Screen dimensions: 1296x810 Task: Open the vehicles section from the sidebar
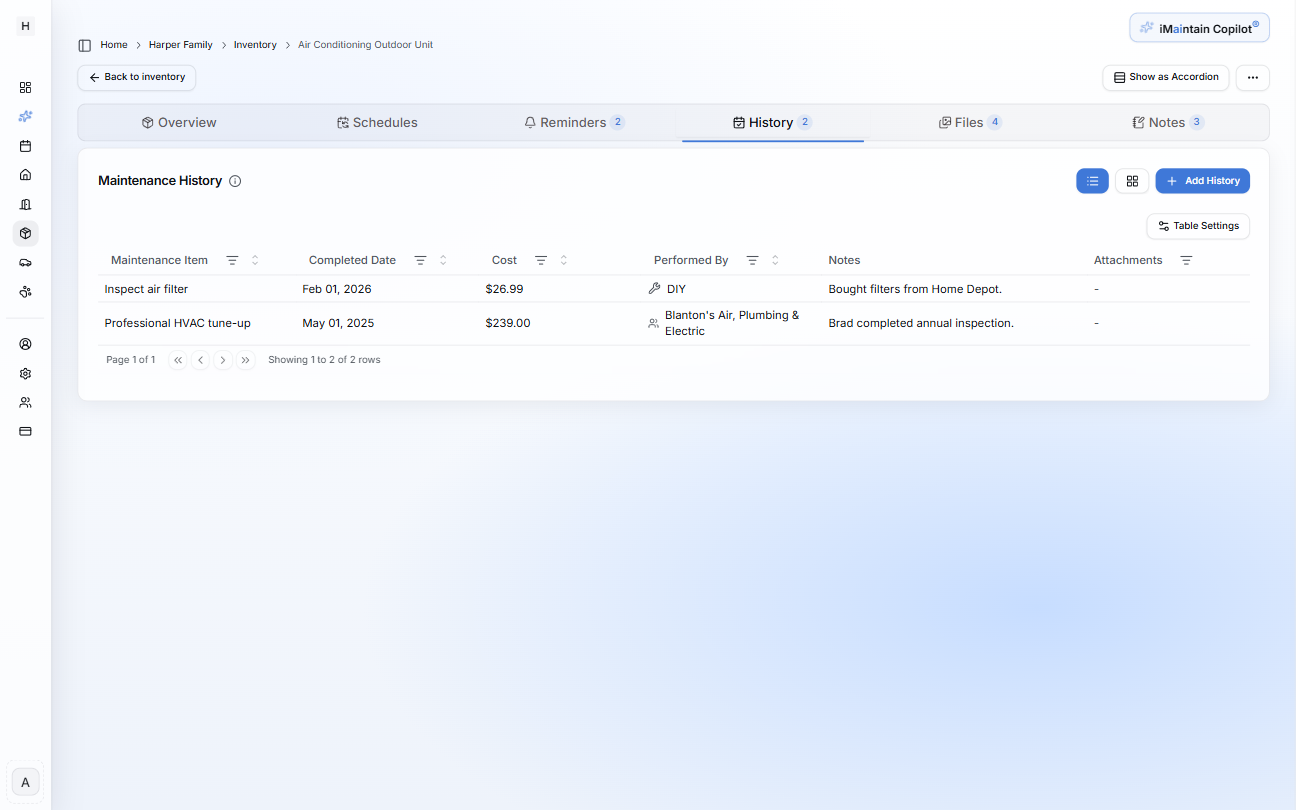(25, 262)
